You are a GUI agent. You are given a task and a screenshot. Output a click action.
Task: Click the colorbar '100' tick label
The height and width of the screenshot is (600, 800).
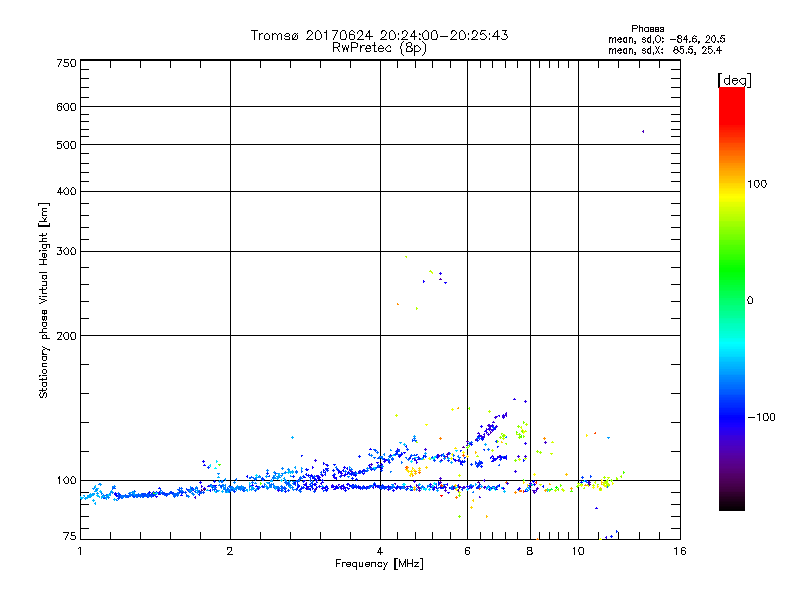click(x=757, y=184)
